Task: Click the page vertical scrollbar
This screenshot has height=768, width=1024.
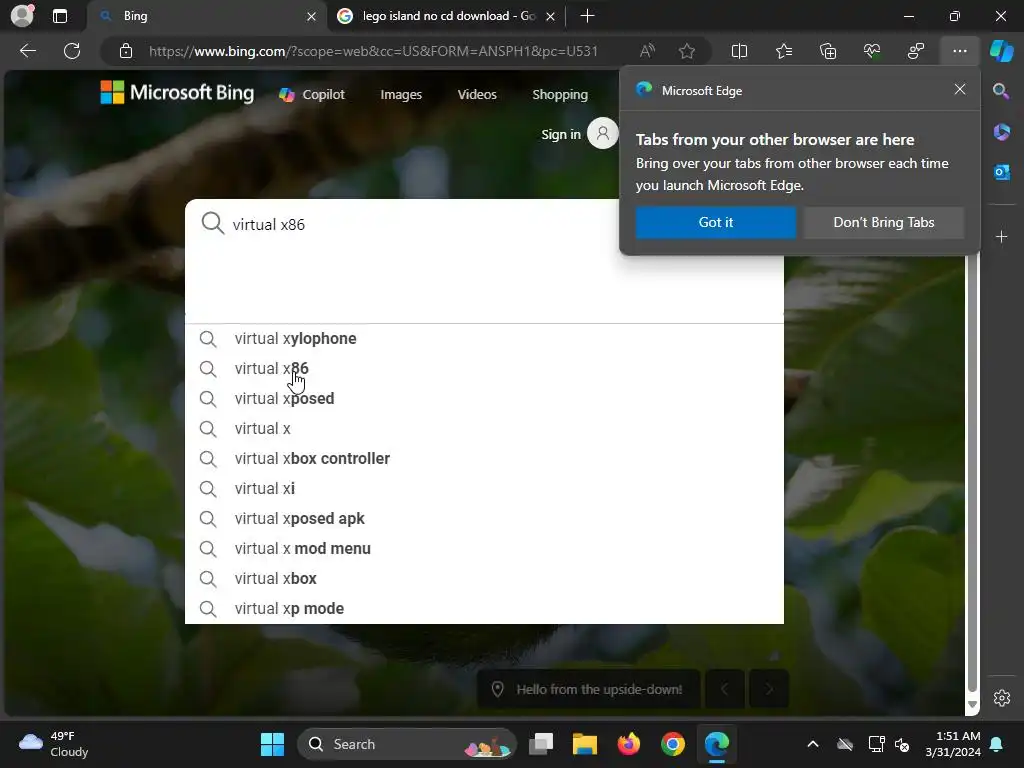Action: pyautogui.click(x=972, y=473)
